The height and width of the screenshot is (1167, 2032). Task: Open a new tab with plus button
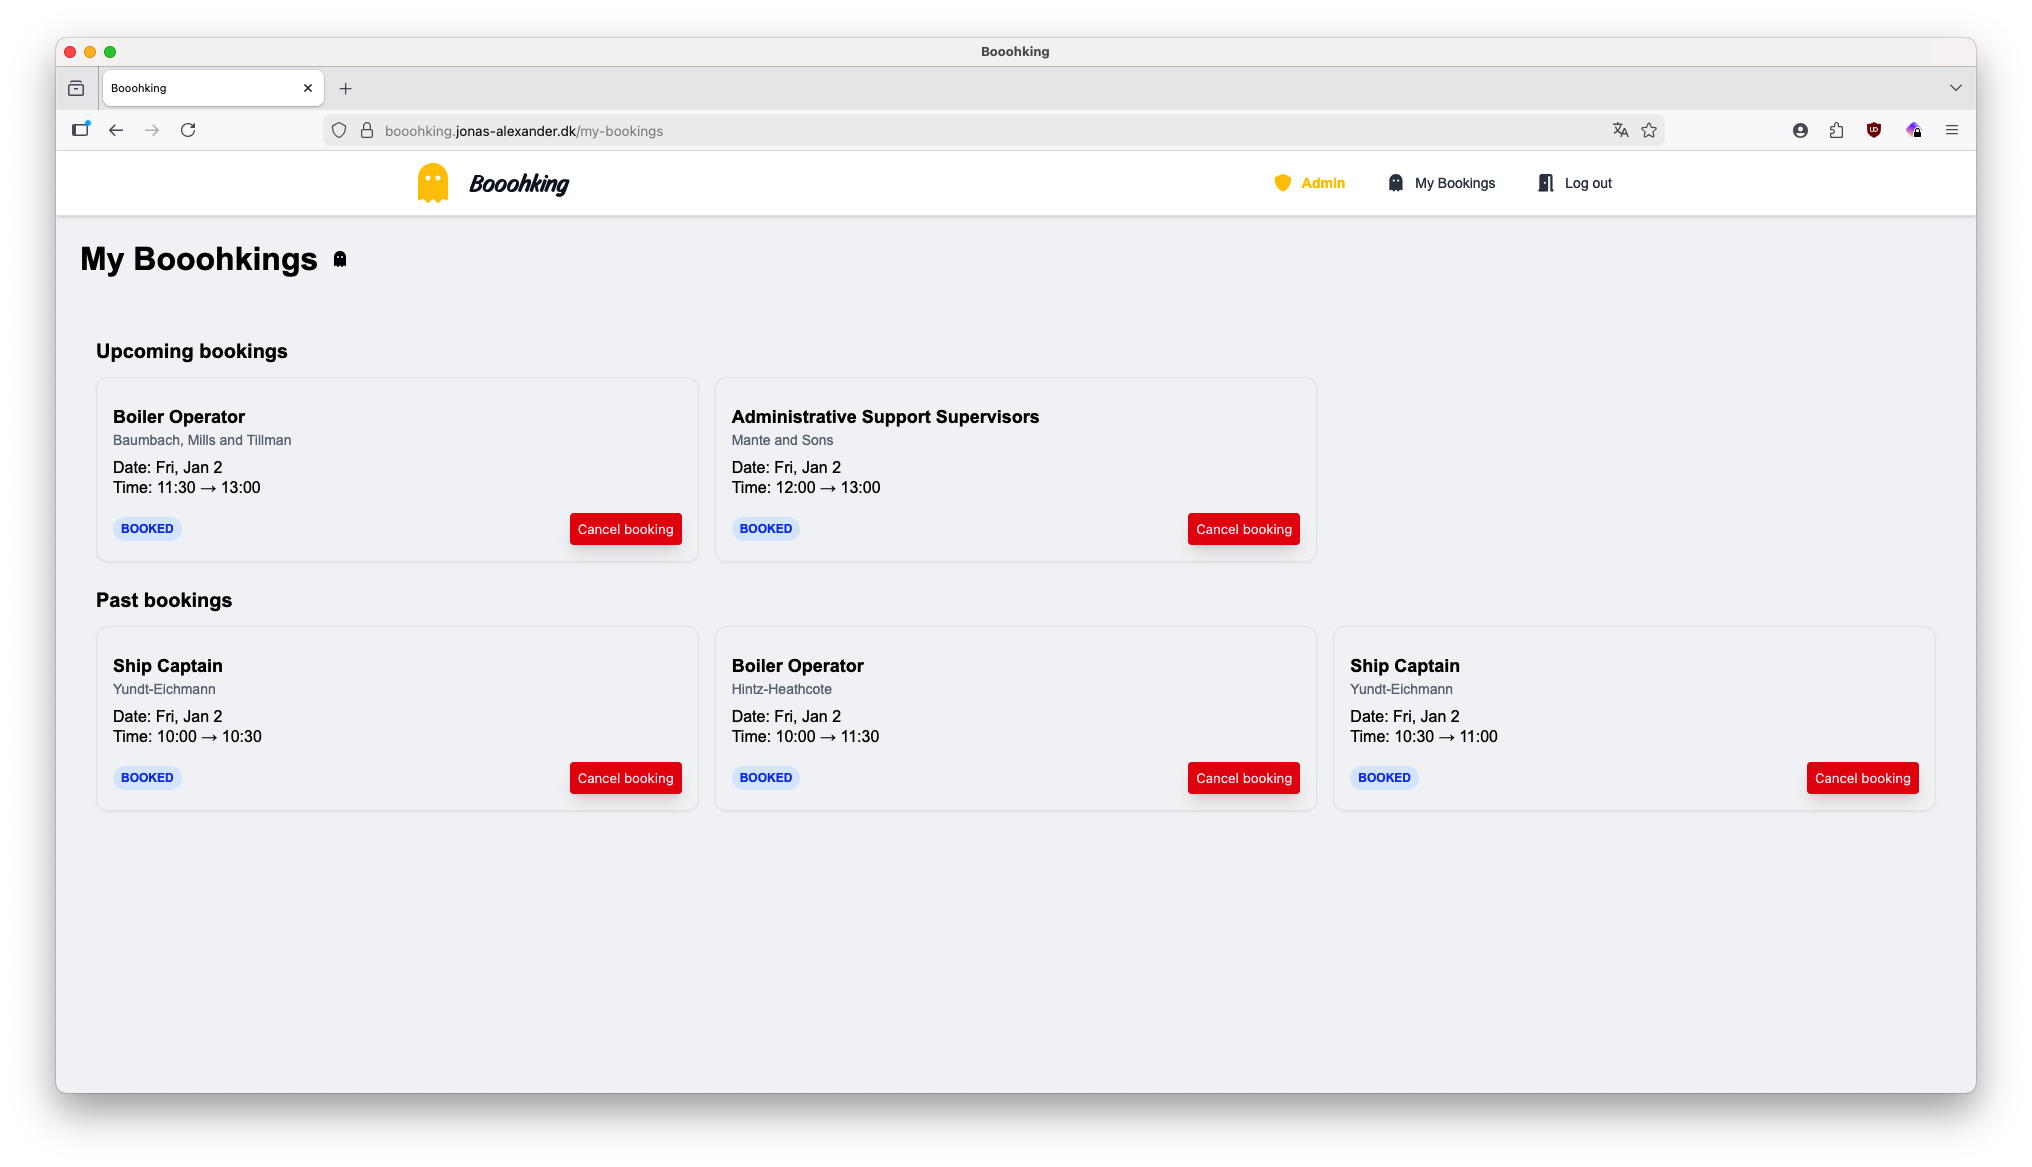345,88
